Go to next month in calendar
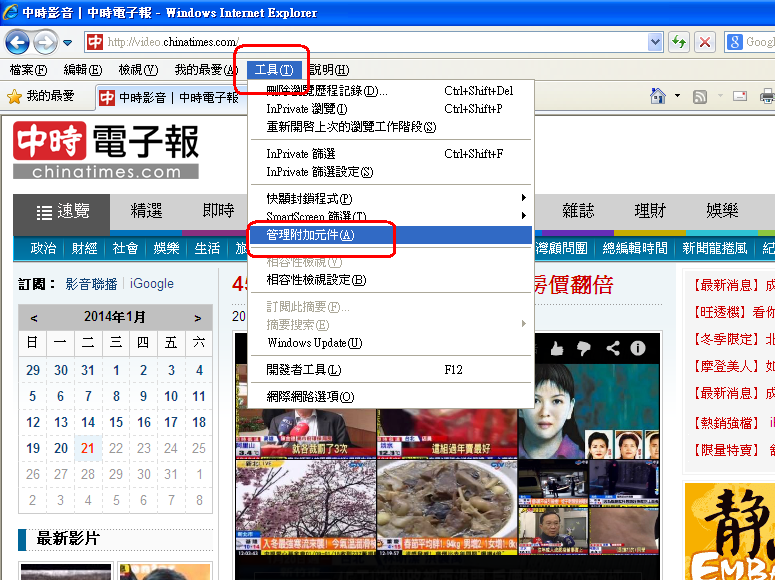The width and height of the screenshot is (775, 580). tap(198, 318)
